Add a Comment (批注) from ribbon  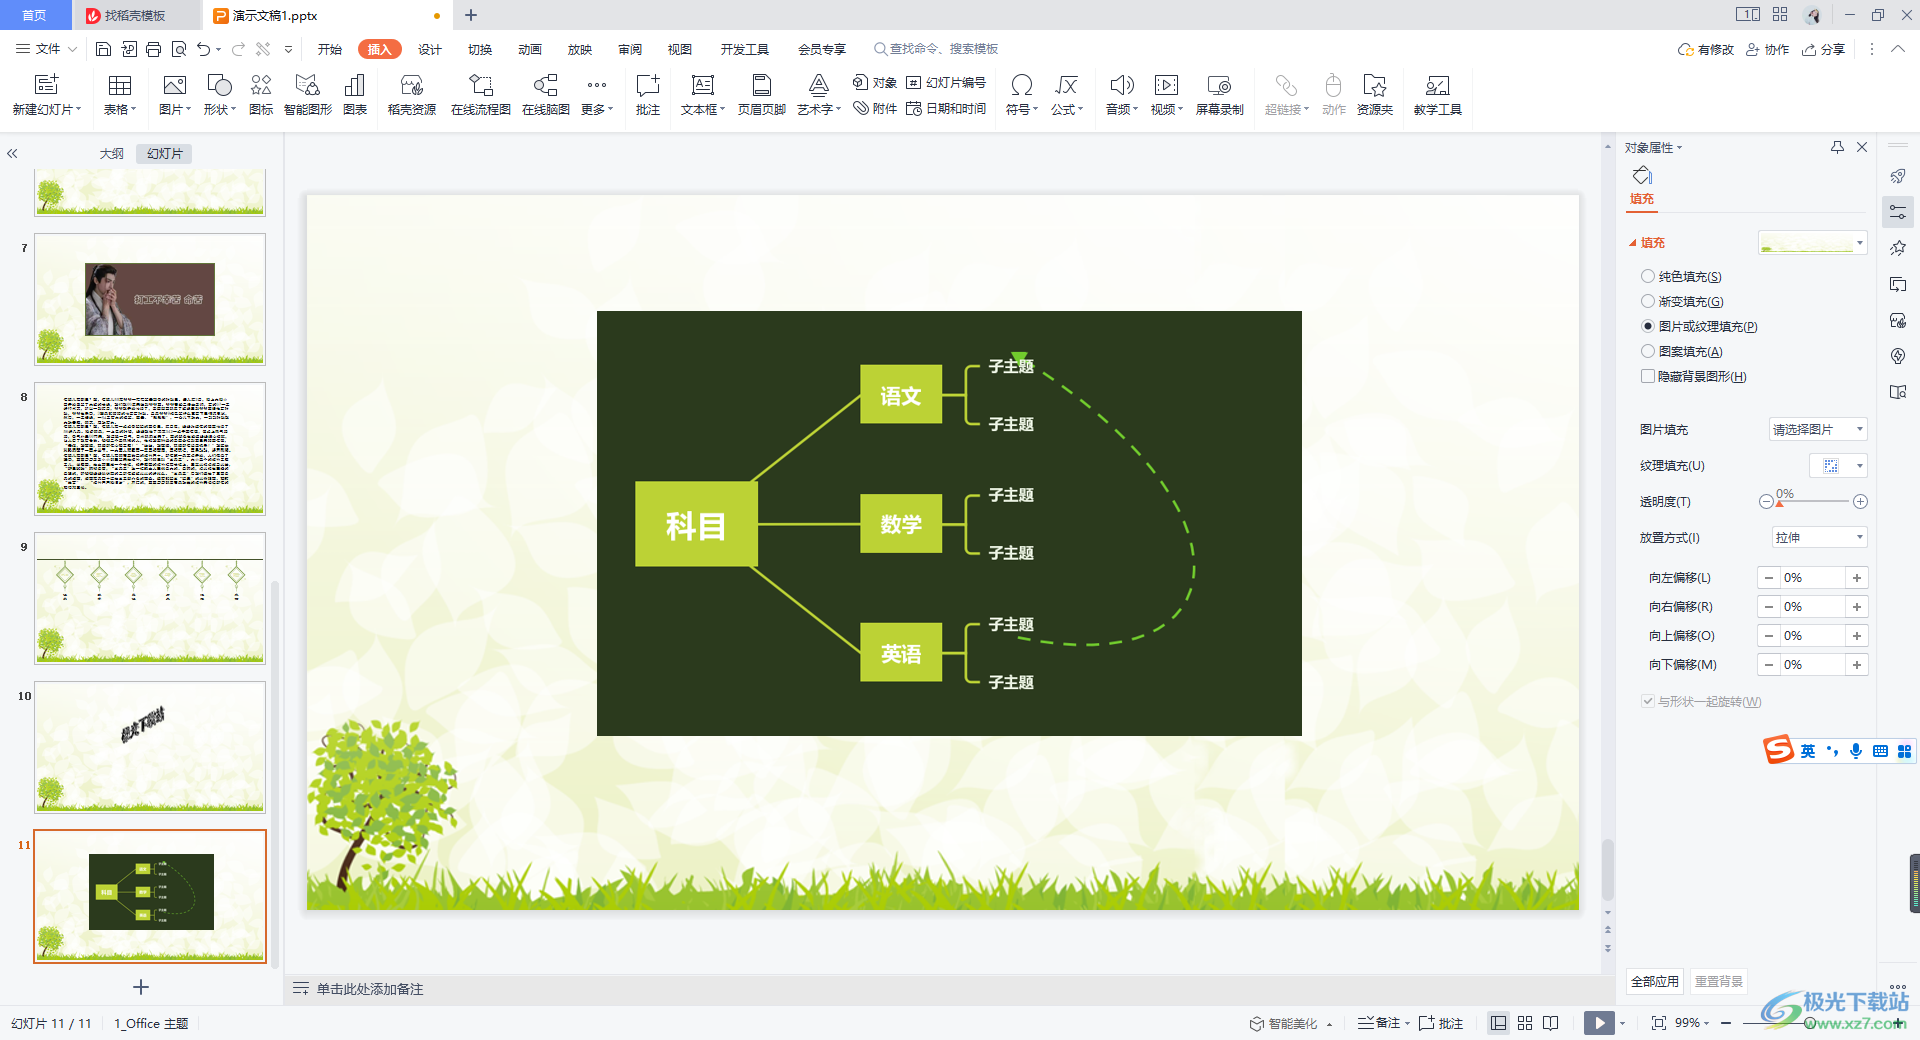pos(648,95)
